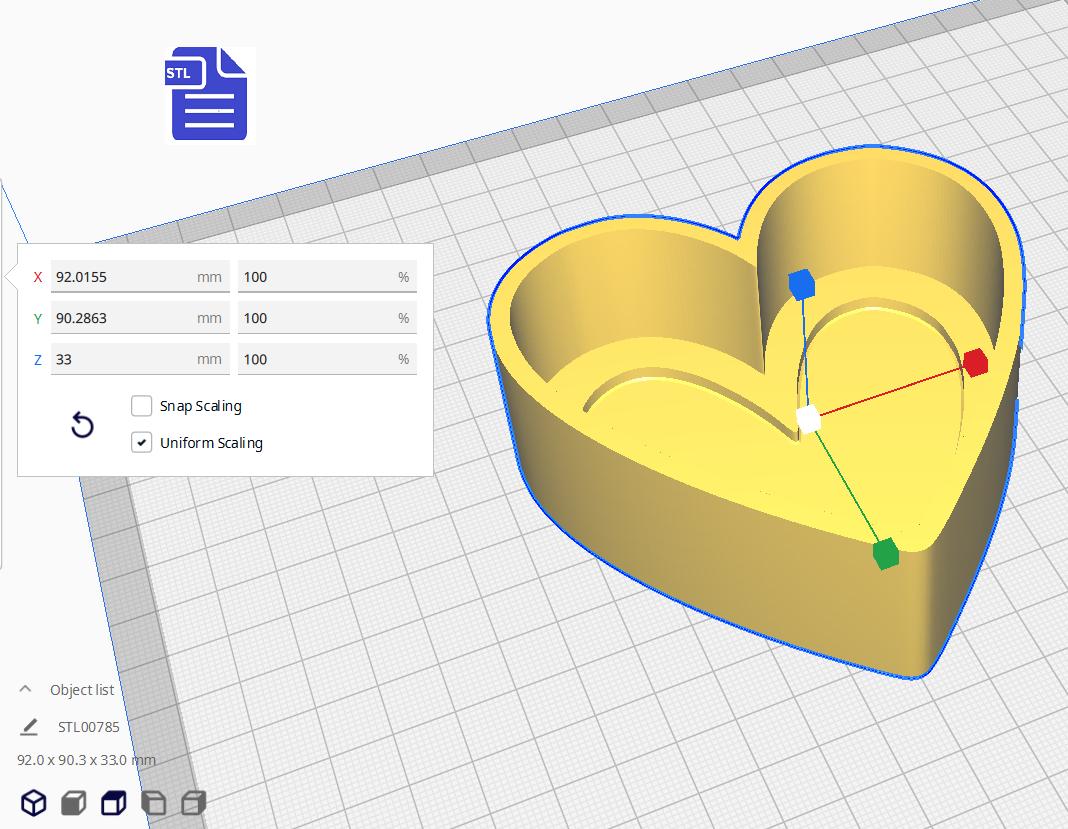
Task: Click the fourth view cube icon
Action: 153,802
